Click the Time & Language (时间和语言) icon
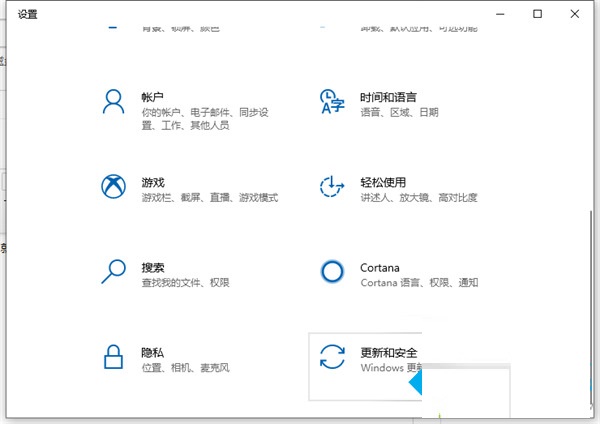 coord(332,102)
